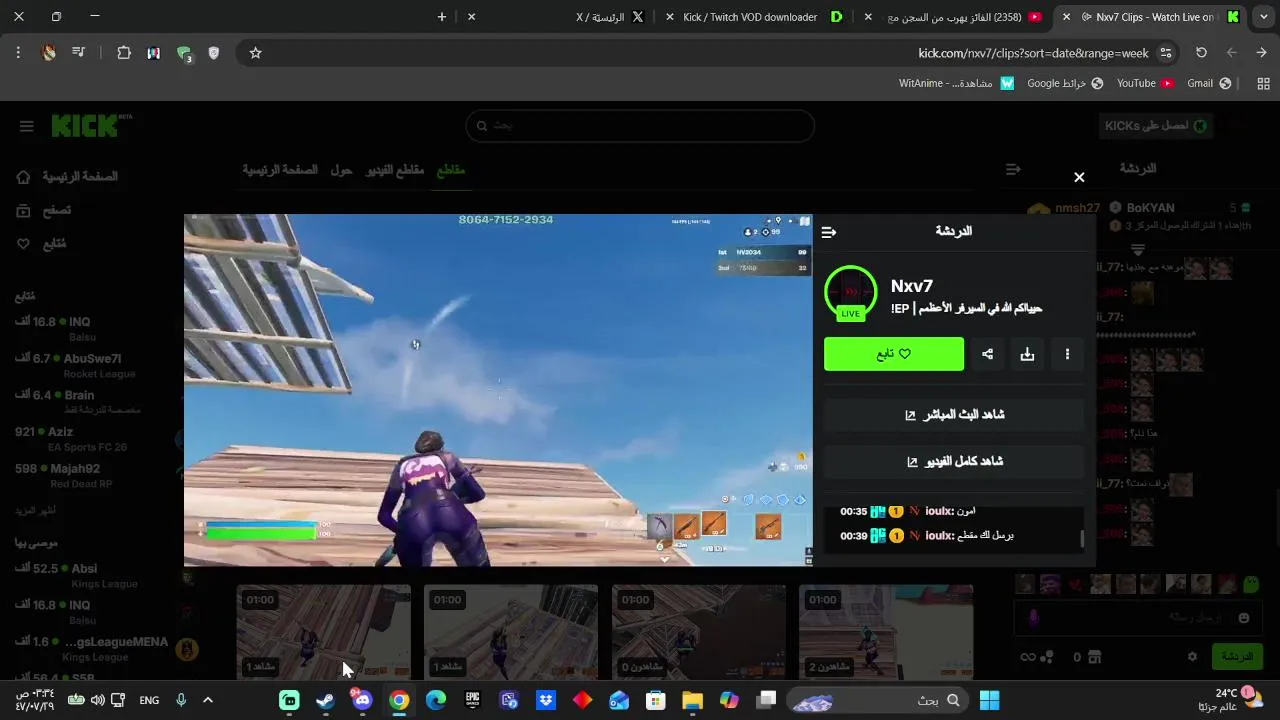
Task: Open the YouTube bookmark
Action: 1145,83
